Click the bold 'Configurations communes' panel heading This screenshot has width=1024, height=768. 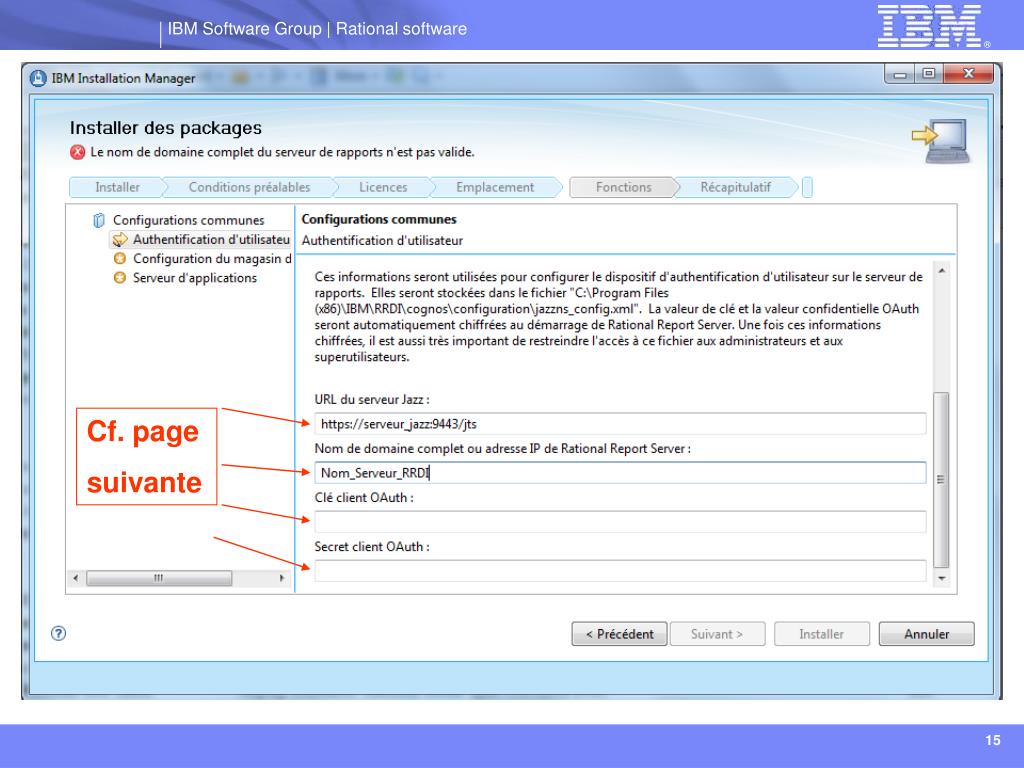pos(379,219)
